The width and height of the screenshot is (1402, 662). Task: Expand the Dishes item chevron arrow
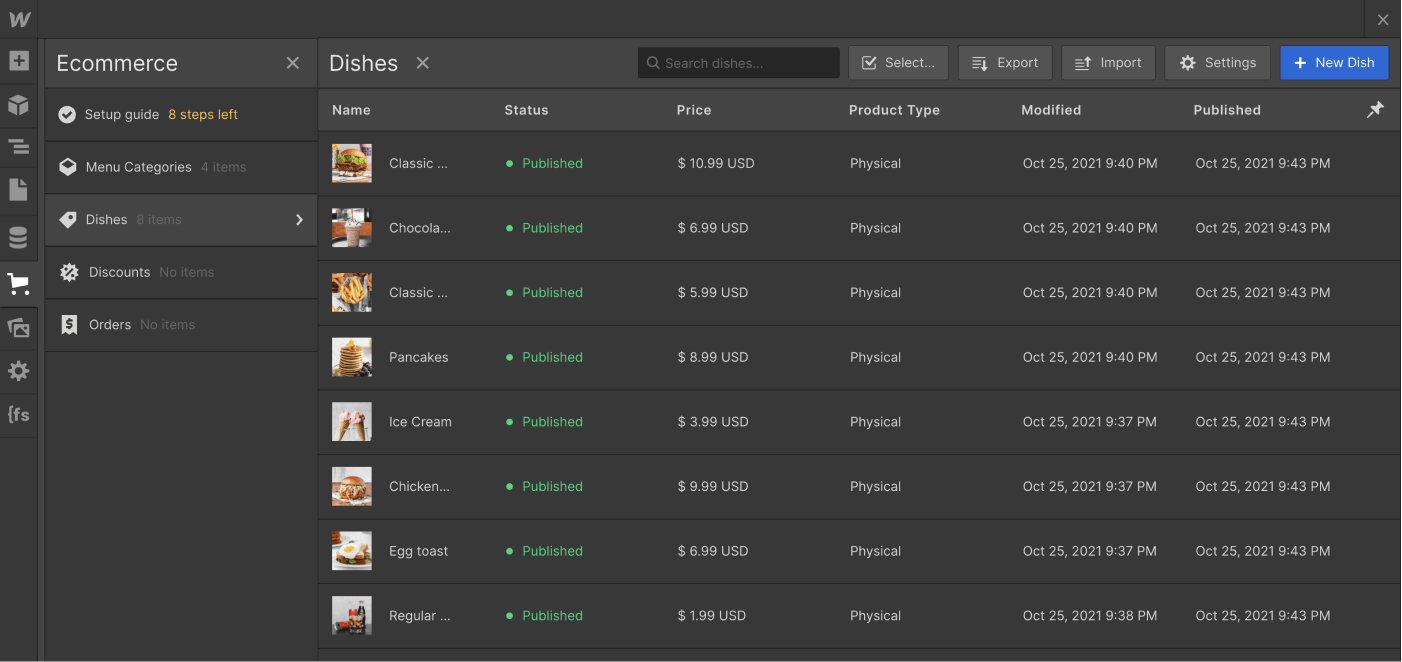tap(299, 220)
